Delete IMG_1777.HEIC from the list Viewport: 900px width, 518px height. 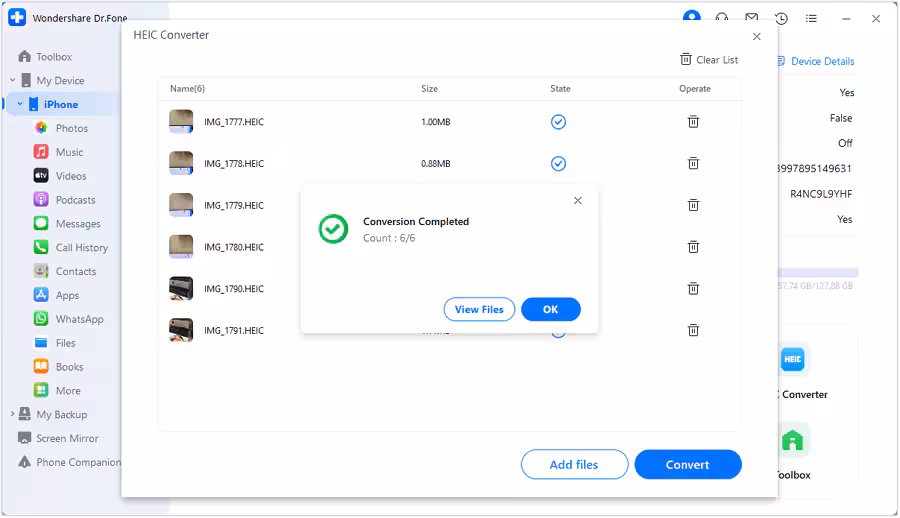pos(693,122)
